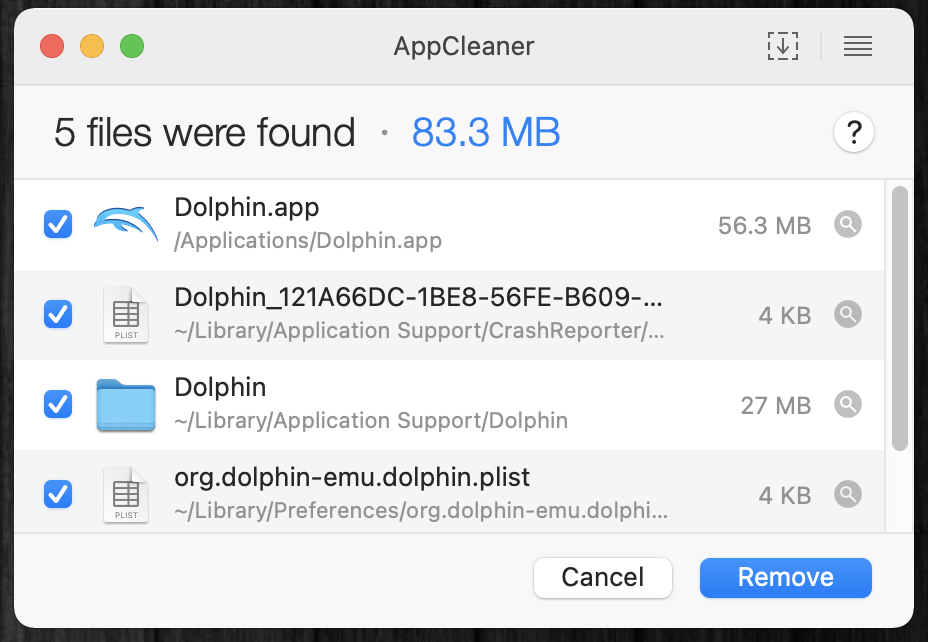Click the CrashReporter plist file icon
Image resolution: width=928 pixels, height=642 pixels.
(126, 315)
